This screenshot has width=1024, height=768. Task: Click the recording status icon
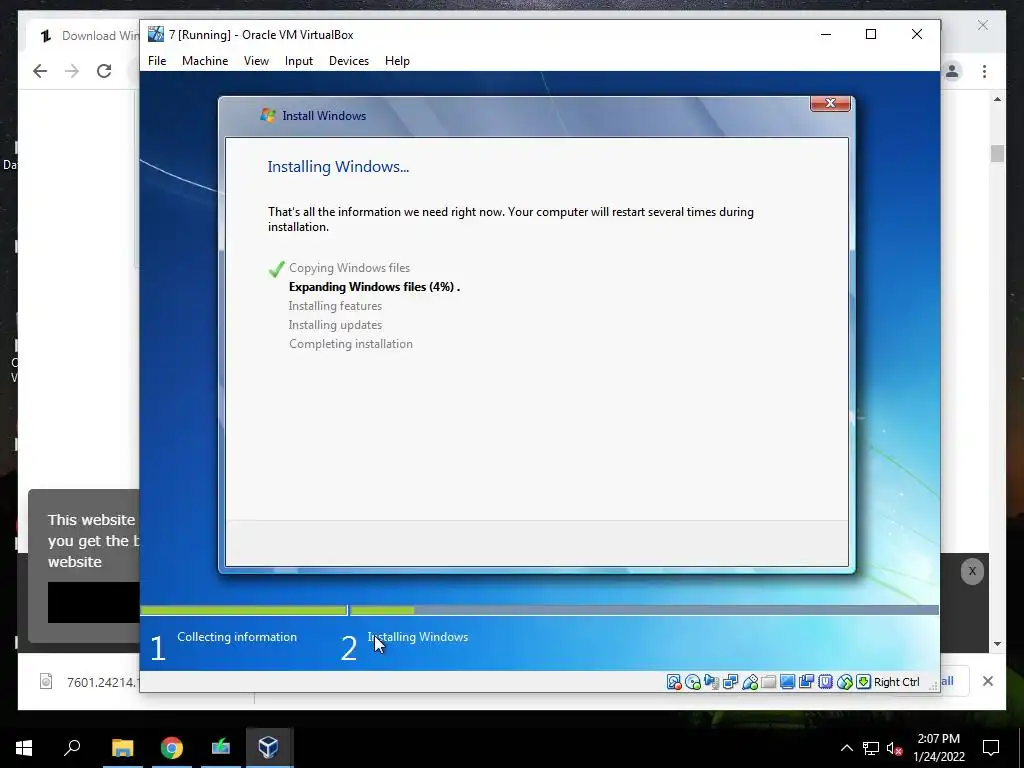807,682
